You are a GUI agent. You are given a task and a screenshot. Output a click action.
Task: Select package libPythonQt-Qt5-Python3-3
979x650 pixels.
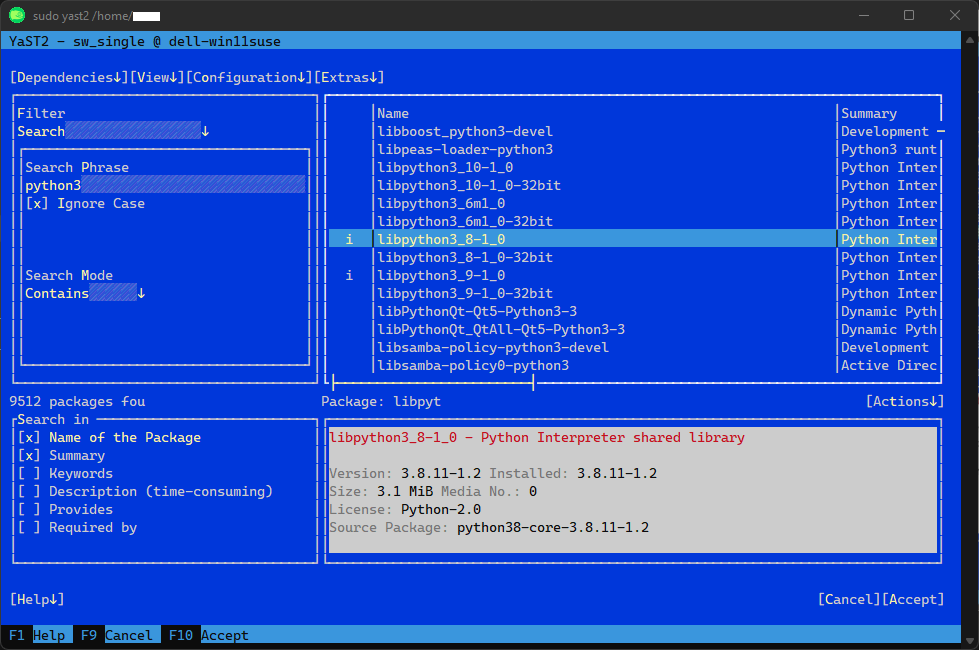(477, 312)
